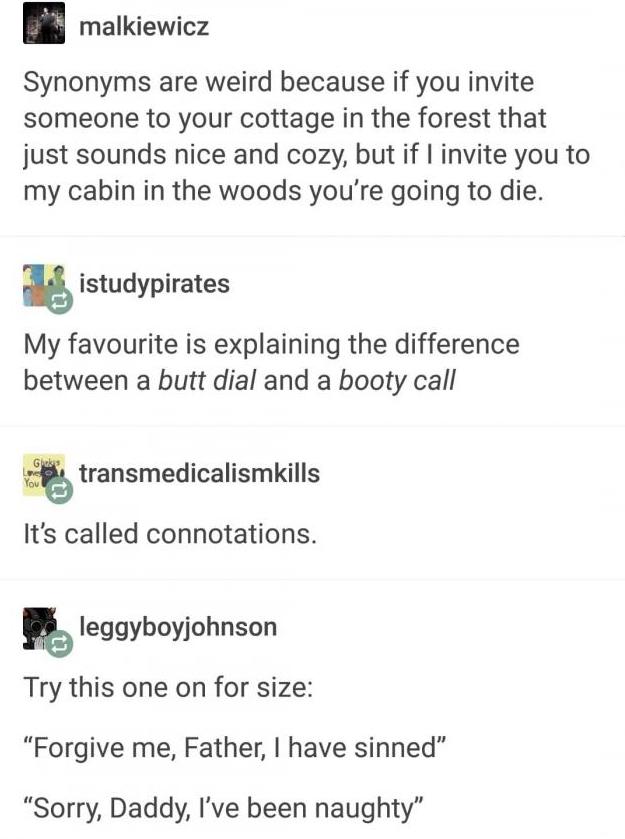Click 'It's called connotations.' reply text

[x=170, y=534]
